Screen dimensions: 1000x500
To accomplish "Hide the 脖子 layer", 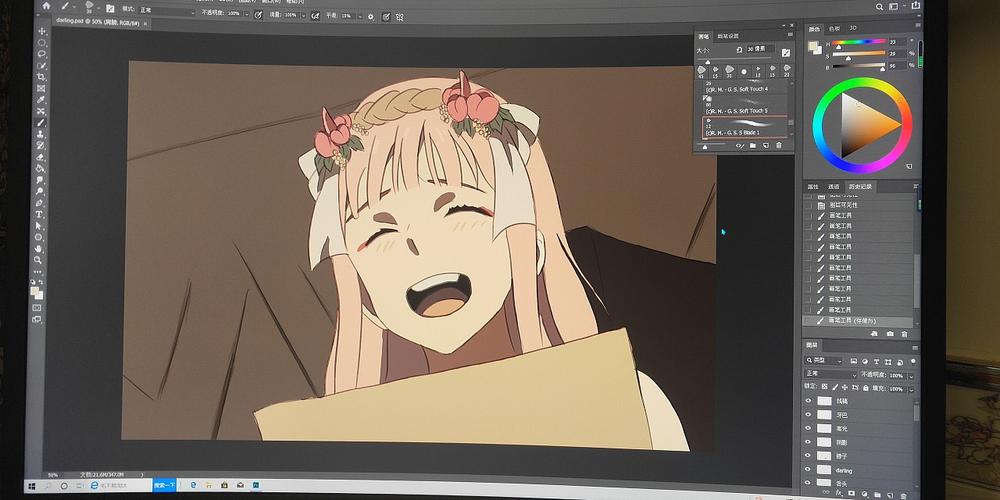I will (808, 455).
